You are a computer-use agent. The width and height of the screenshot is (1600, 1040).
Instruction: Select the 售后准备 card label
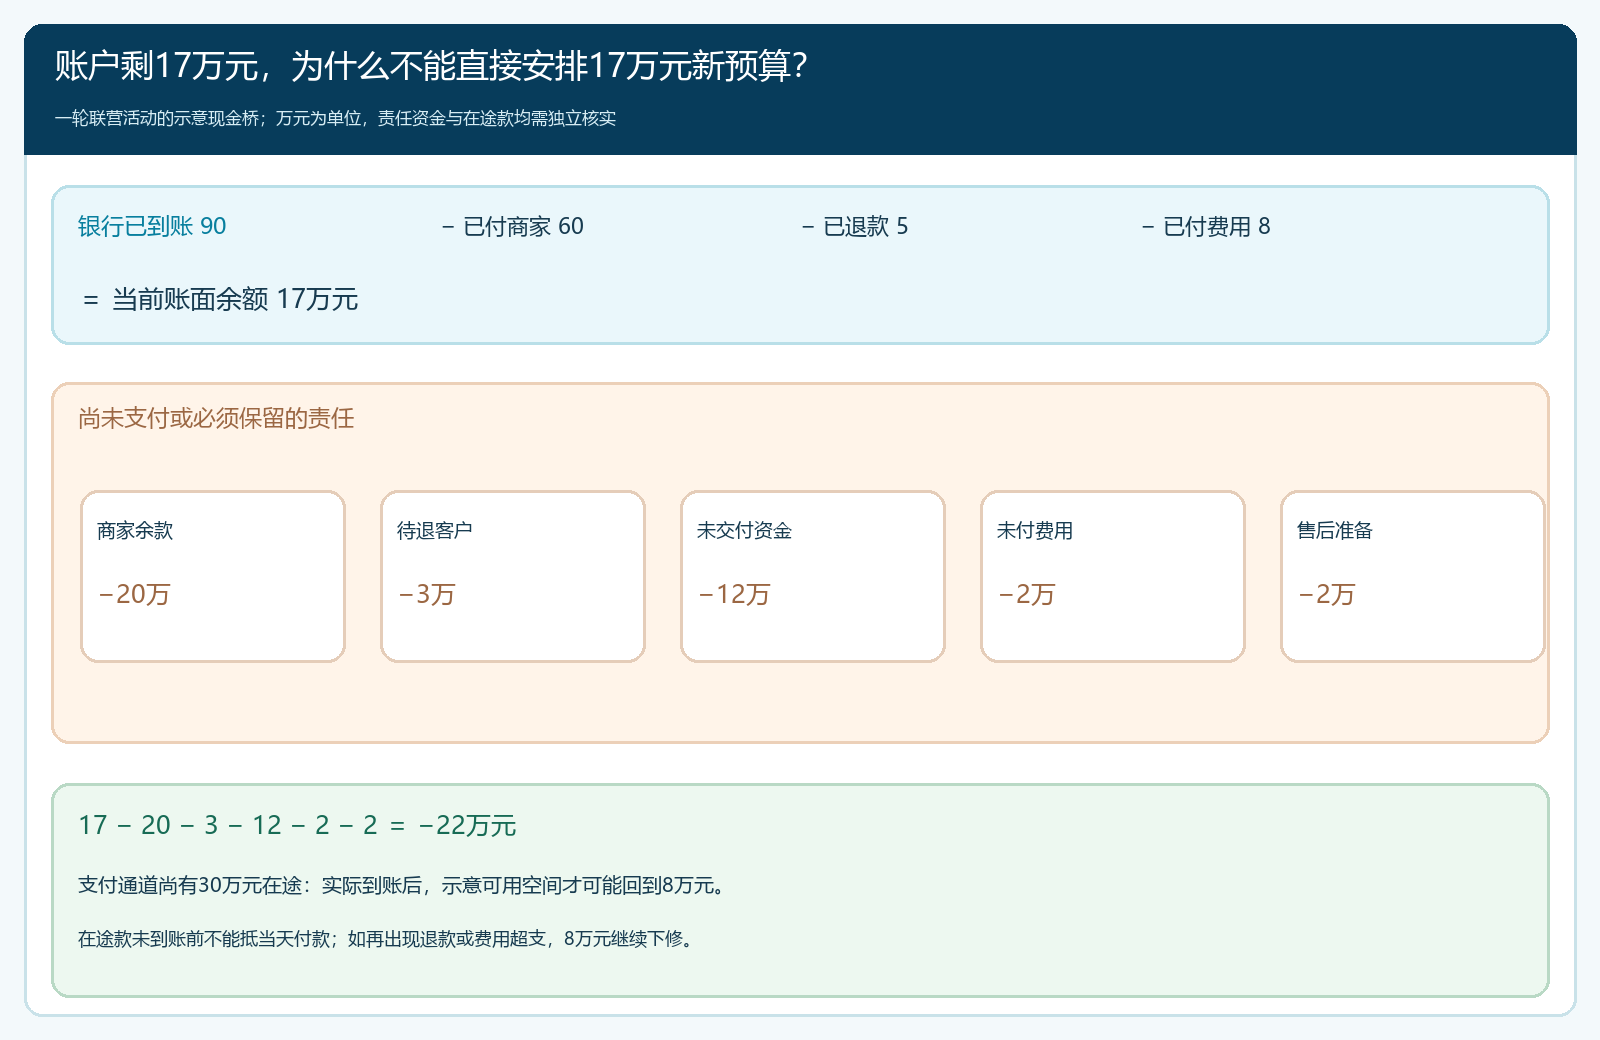pos(1335,530)
